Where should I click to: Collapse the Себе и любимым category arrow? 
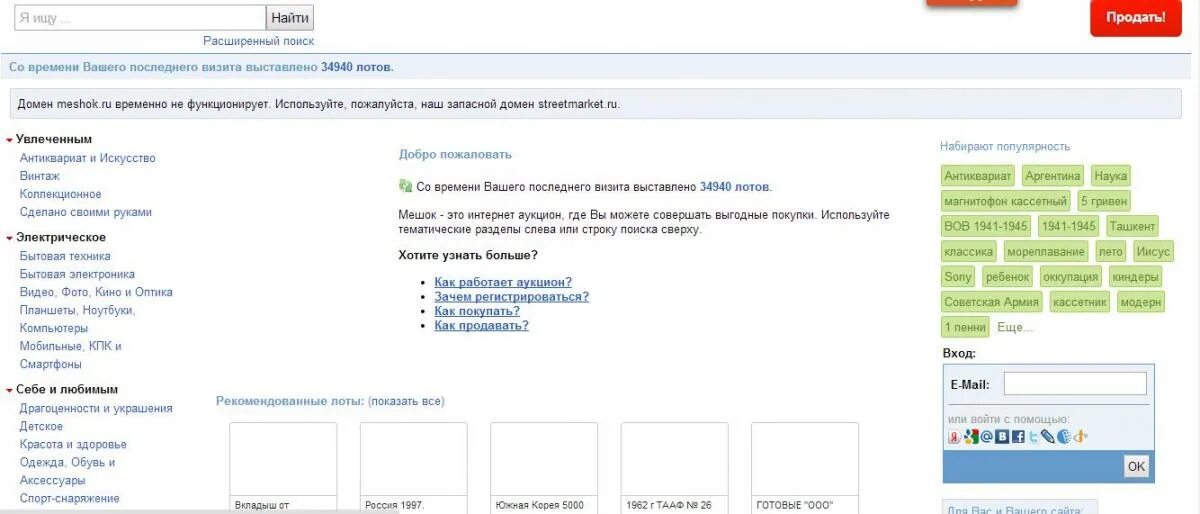point(9,390)
